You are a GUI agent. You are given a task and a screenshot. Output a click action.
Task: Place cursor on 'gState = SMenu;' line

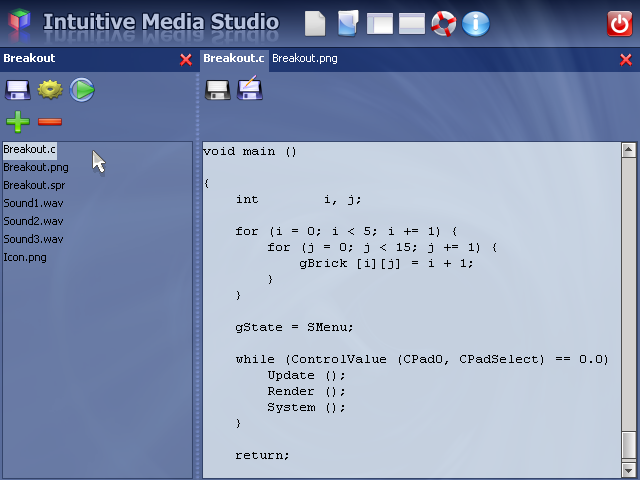click(294, 327)
